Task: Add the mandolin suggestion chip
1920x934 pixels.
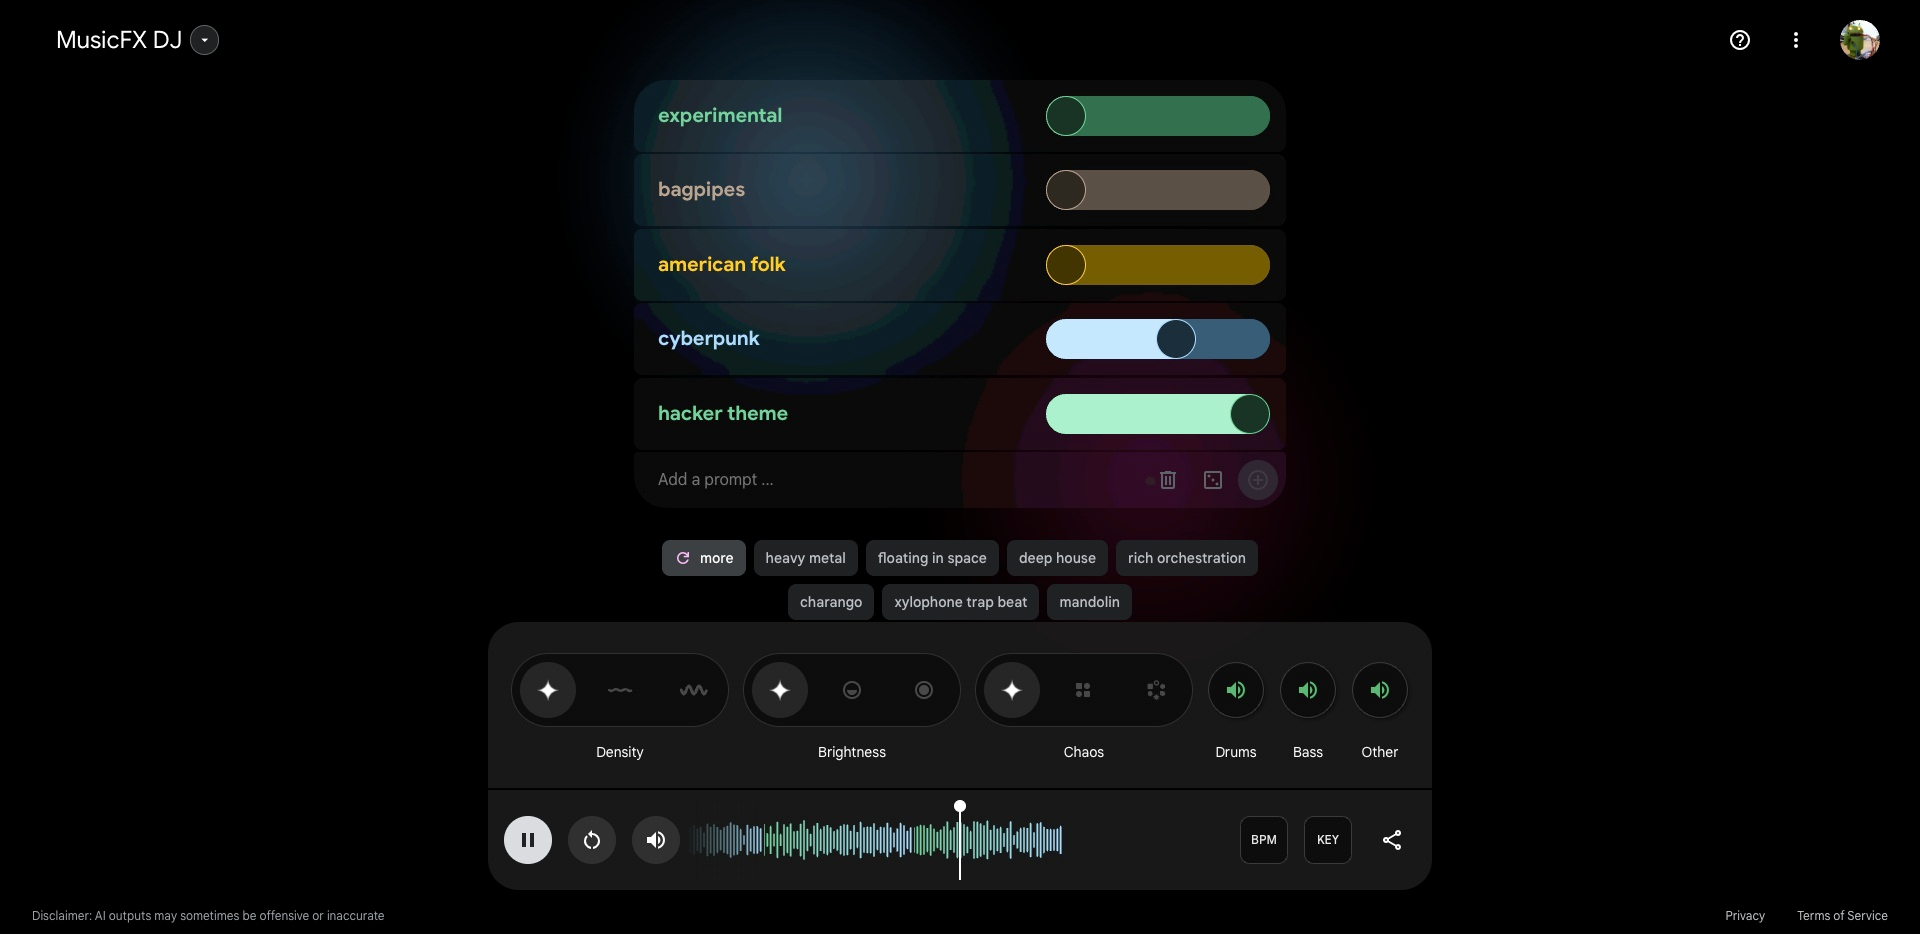Action: tap(1089, 602)
